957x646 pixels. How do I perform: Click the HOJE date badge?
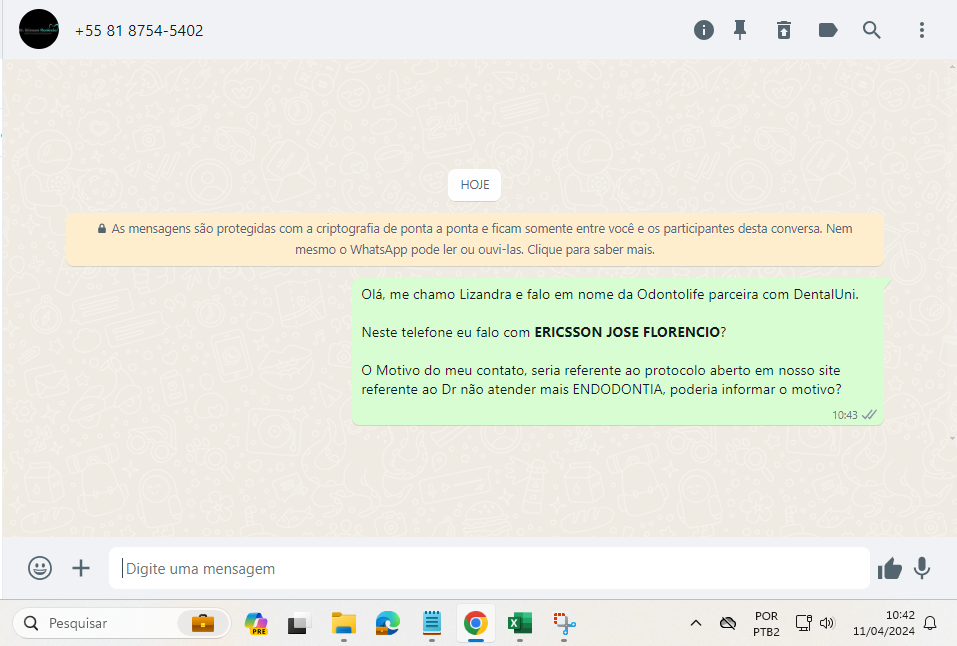475,185
